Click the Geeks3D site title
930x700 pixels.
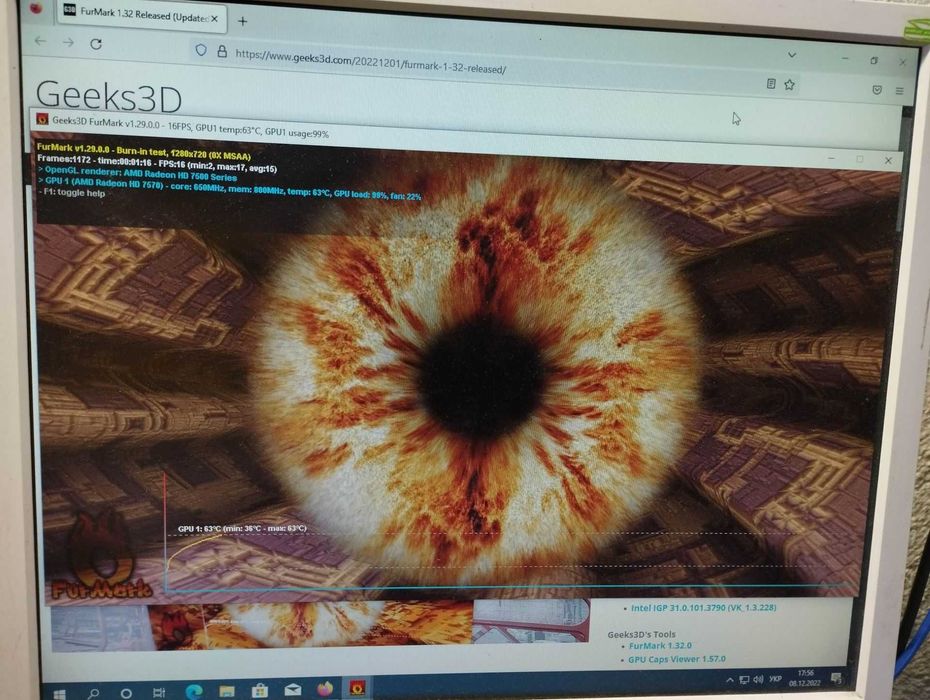109,96
